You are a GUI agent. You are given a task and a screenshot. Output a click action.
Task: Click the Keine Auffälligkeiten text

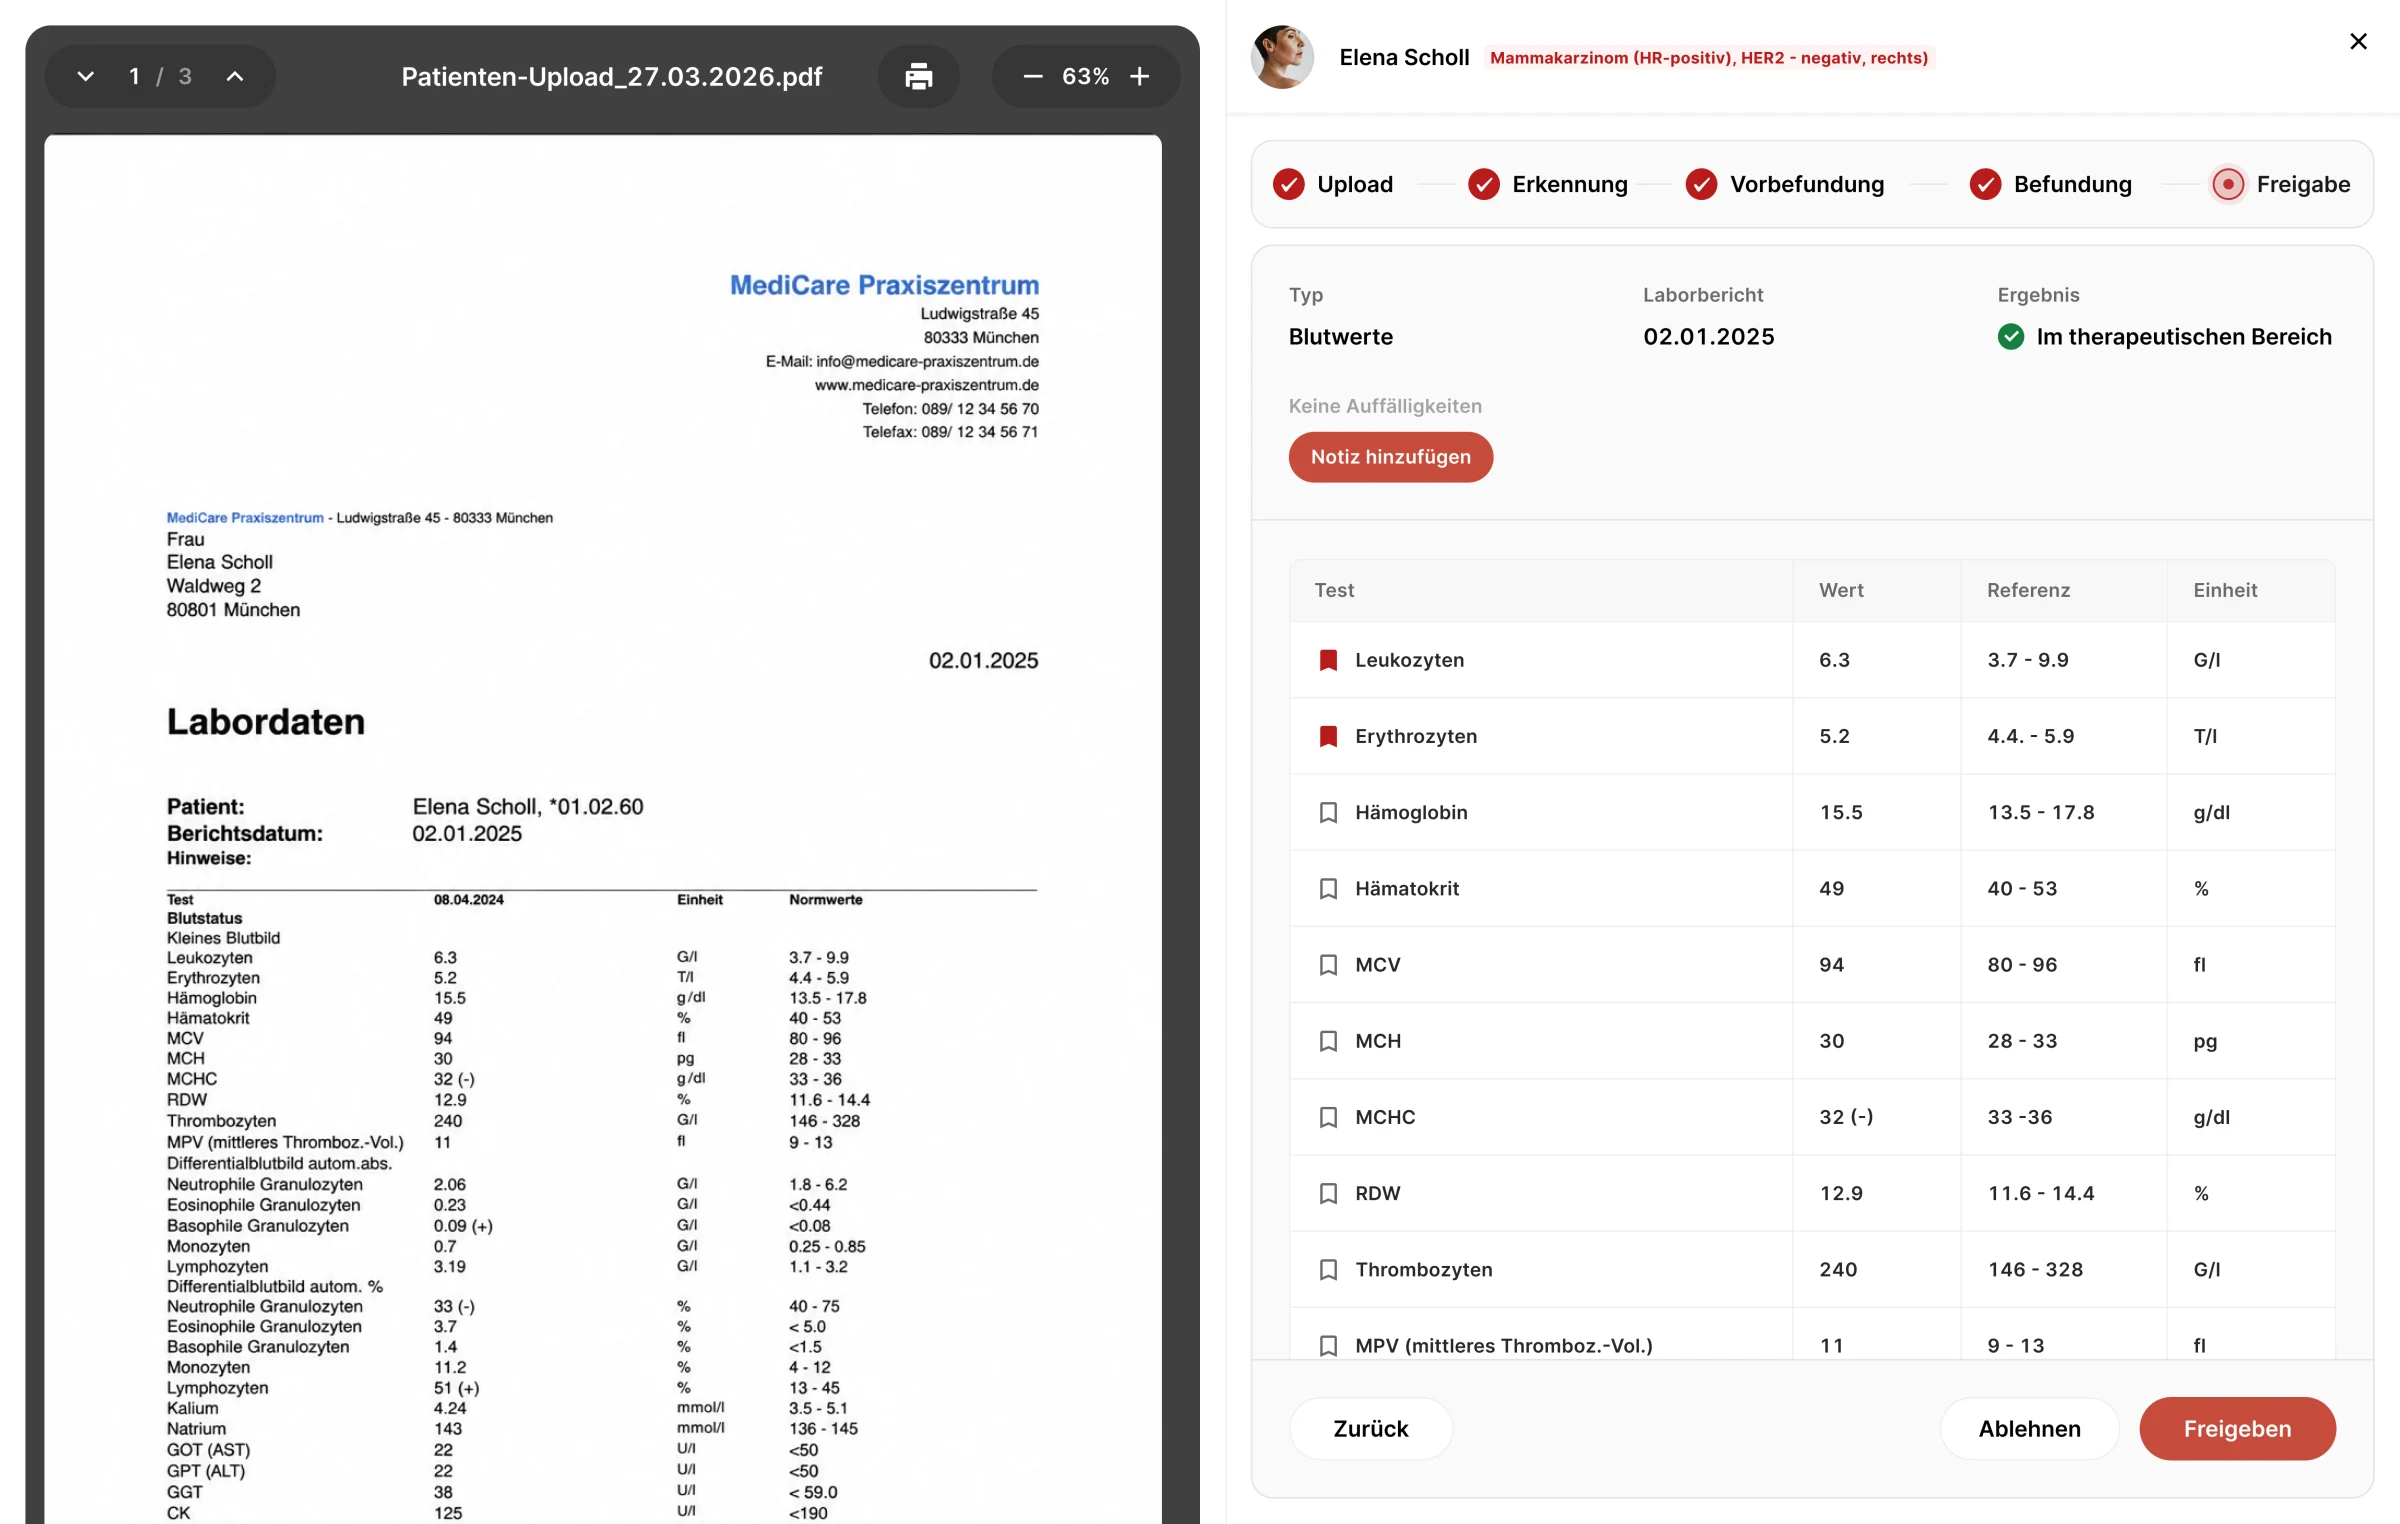click(x=1385, y=406)
